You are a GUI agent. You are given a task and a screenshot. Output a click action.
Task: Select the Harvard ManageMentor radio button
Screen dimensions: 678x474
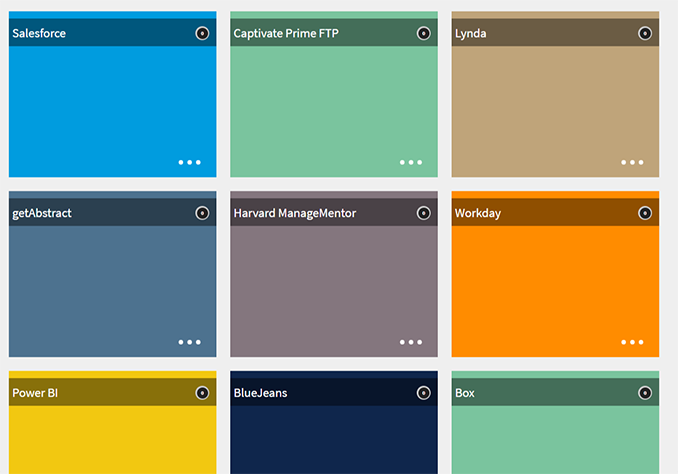tap(423, 213)
